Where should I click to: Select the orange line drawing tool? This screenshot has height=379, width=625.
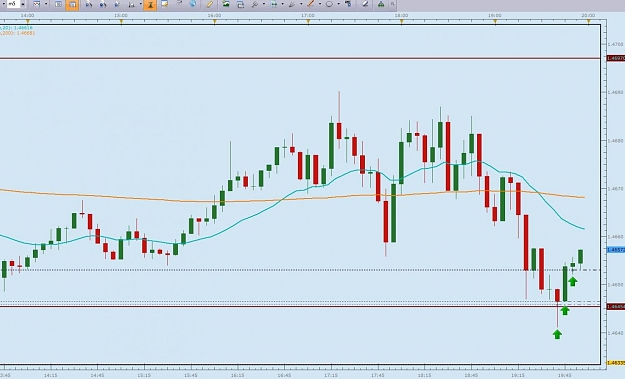[311, 4]
